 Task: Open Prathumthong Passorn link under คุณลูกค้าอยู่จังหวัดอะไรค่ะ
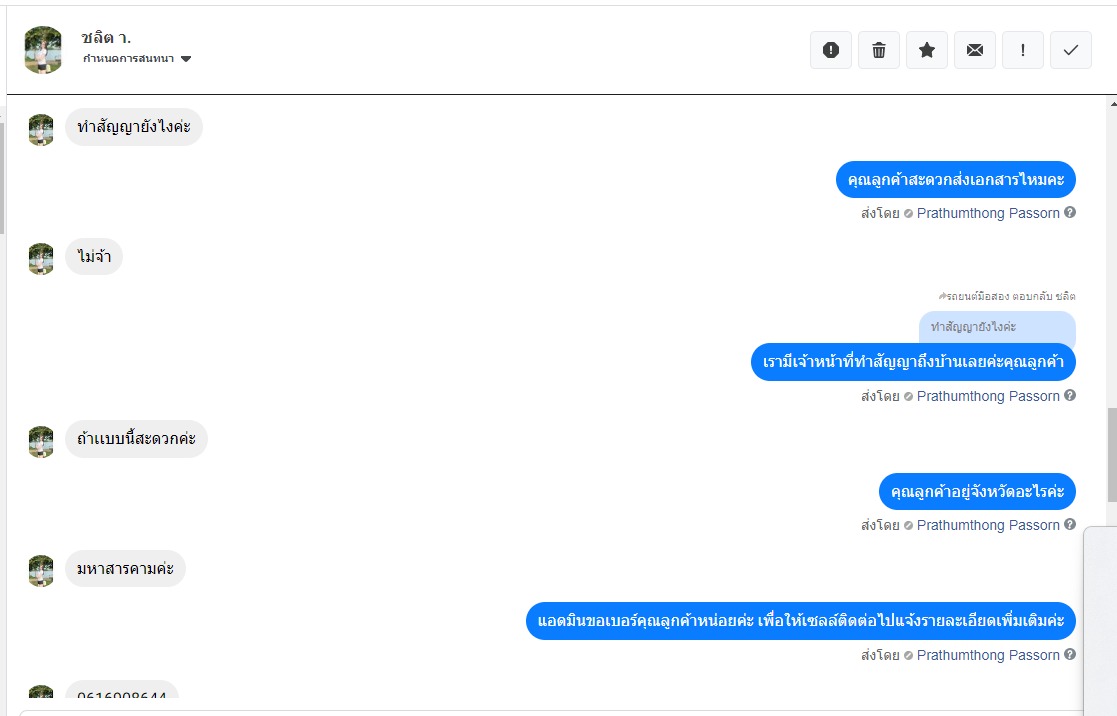pyautogui.click(x=987, y=525)
